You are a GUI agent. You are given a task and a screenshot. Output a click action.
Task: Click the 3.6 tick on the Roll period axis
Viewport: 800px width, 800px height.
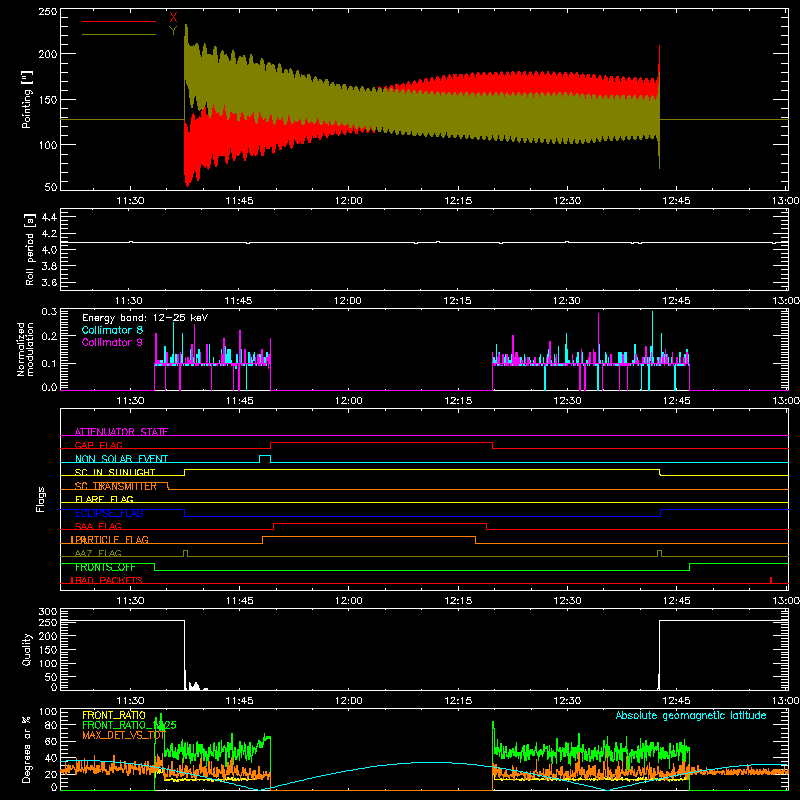tap(49, 283)
